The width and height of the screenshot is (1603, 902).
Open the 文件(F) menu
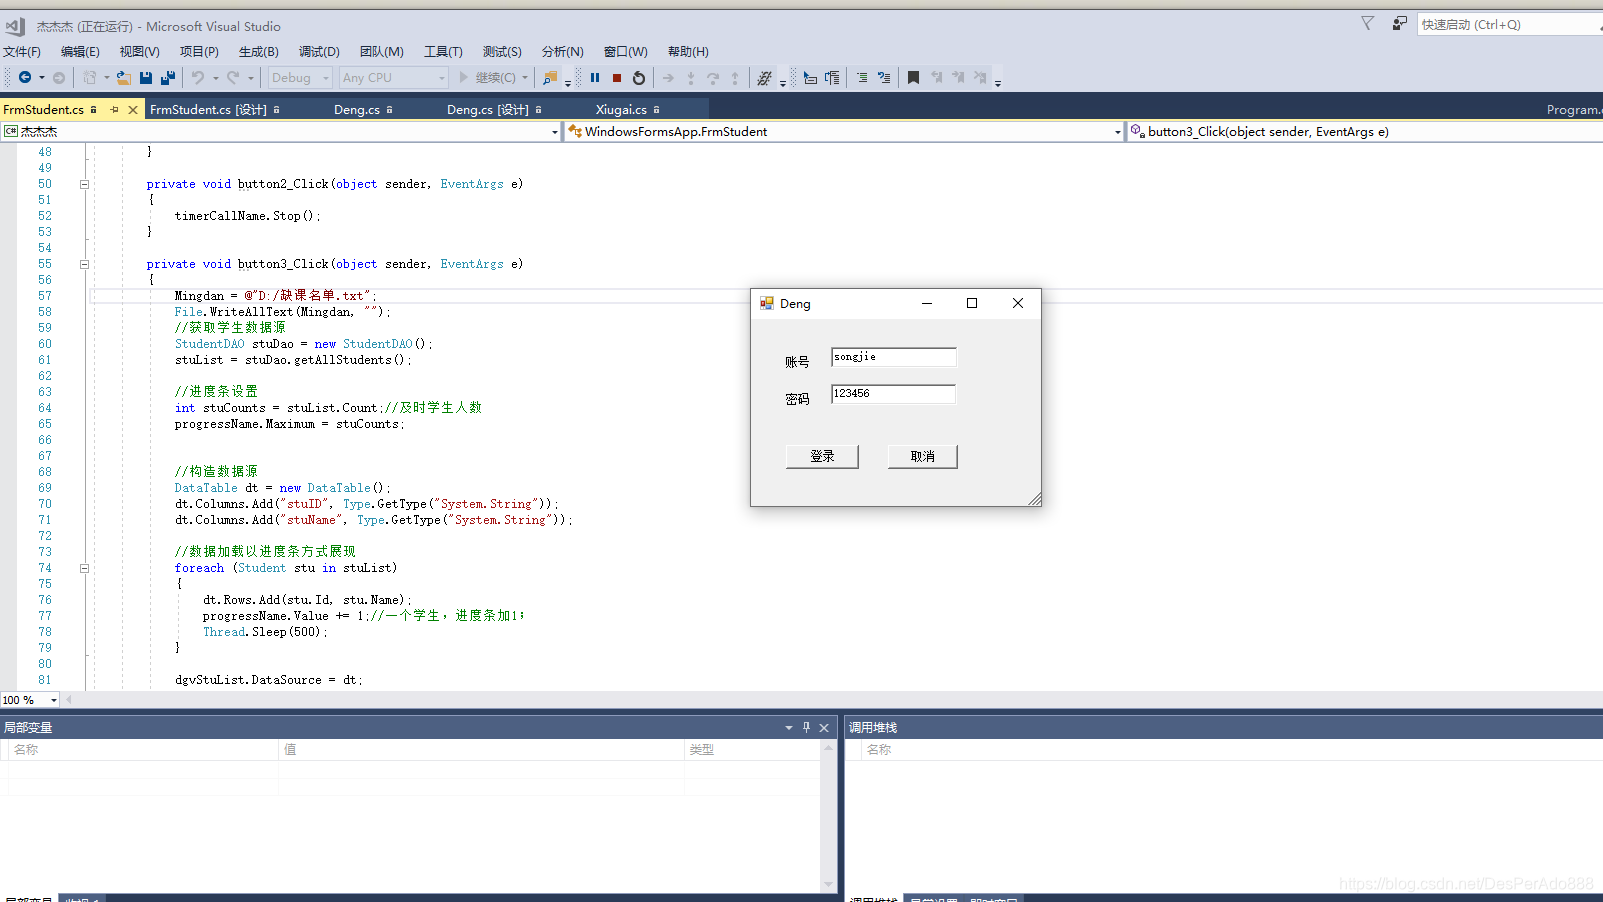point(22,52)
